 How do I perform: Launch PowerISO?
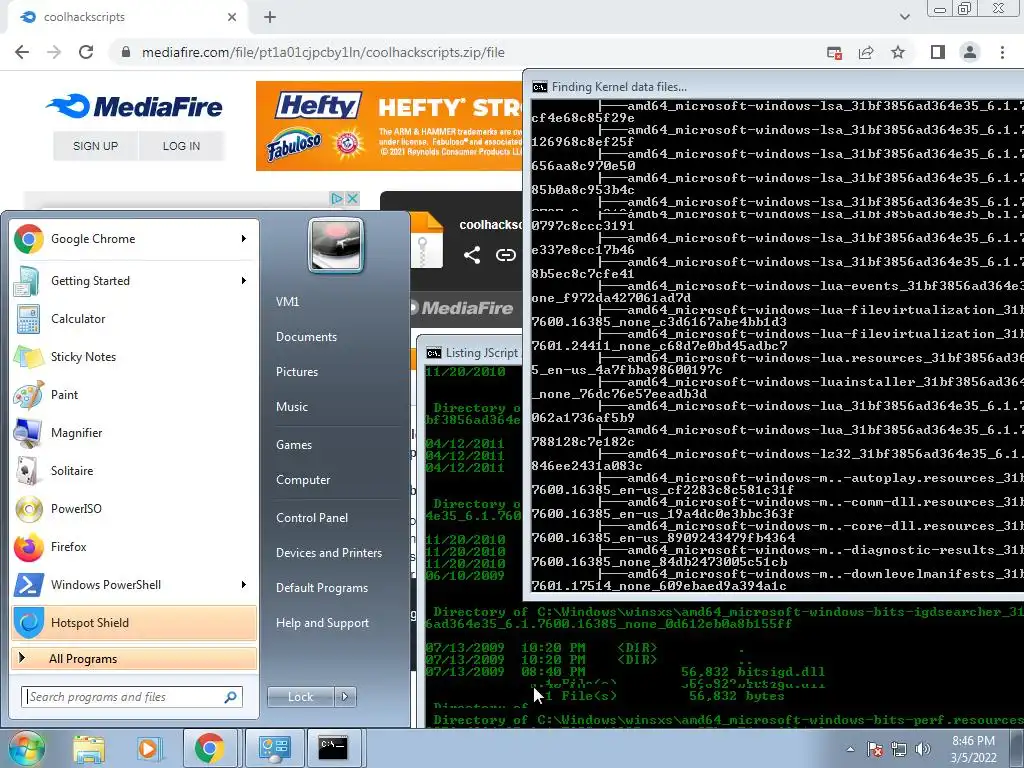134,509
